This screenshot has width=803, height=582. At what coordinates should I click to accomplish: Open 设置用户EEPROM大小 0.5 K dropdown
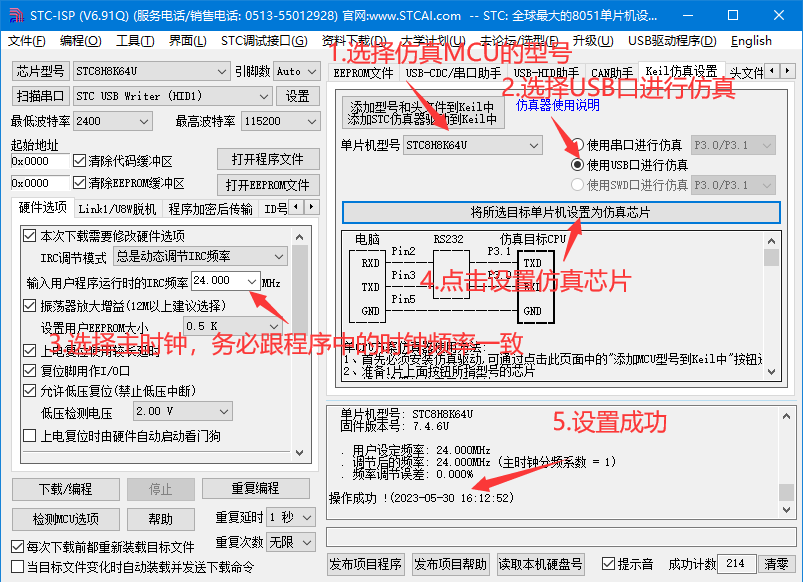point(233,326)
